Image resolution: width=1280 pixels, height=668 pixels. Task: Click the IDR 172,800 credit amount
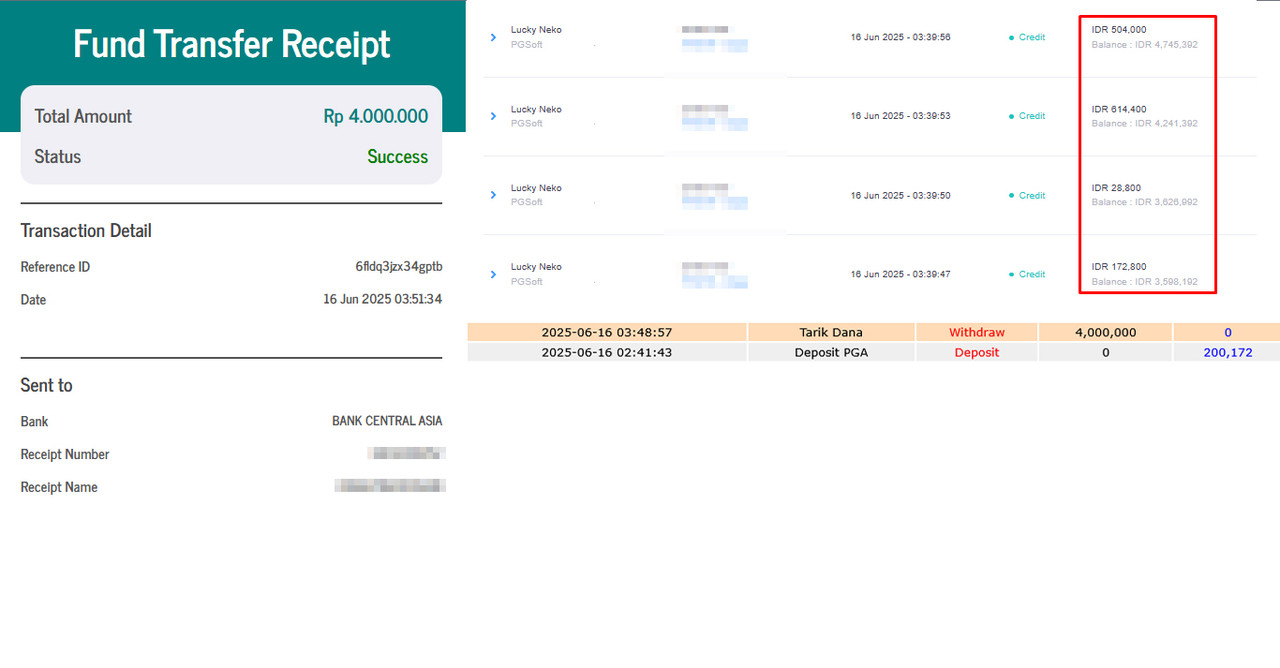tap(1119, 267)
